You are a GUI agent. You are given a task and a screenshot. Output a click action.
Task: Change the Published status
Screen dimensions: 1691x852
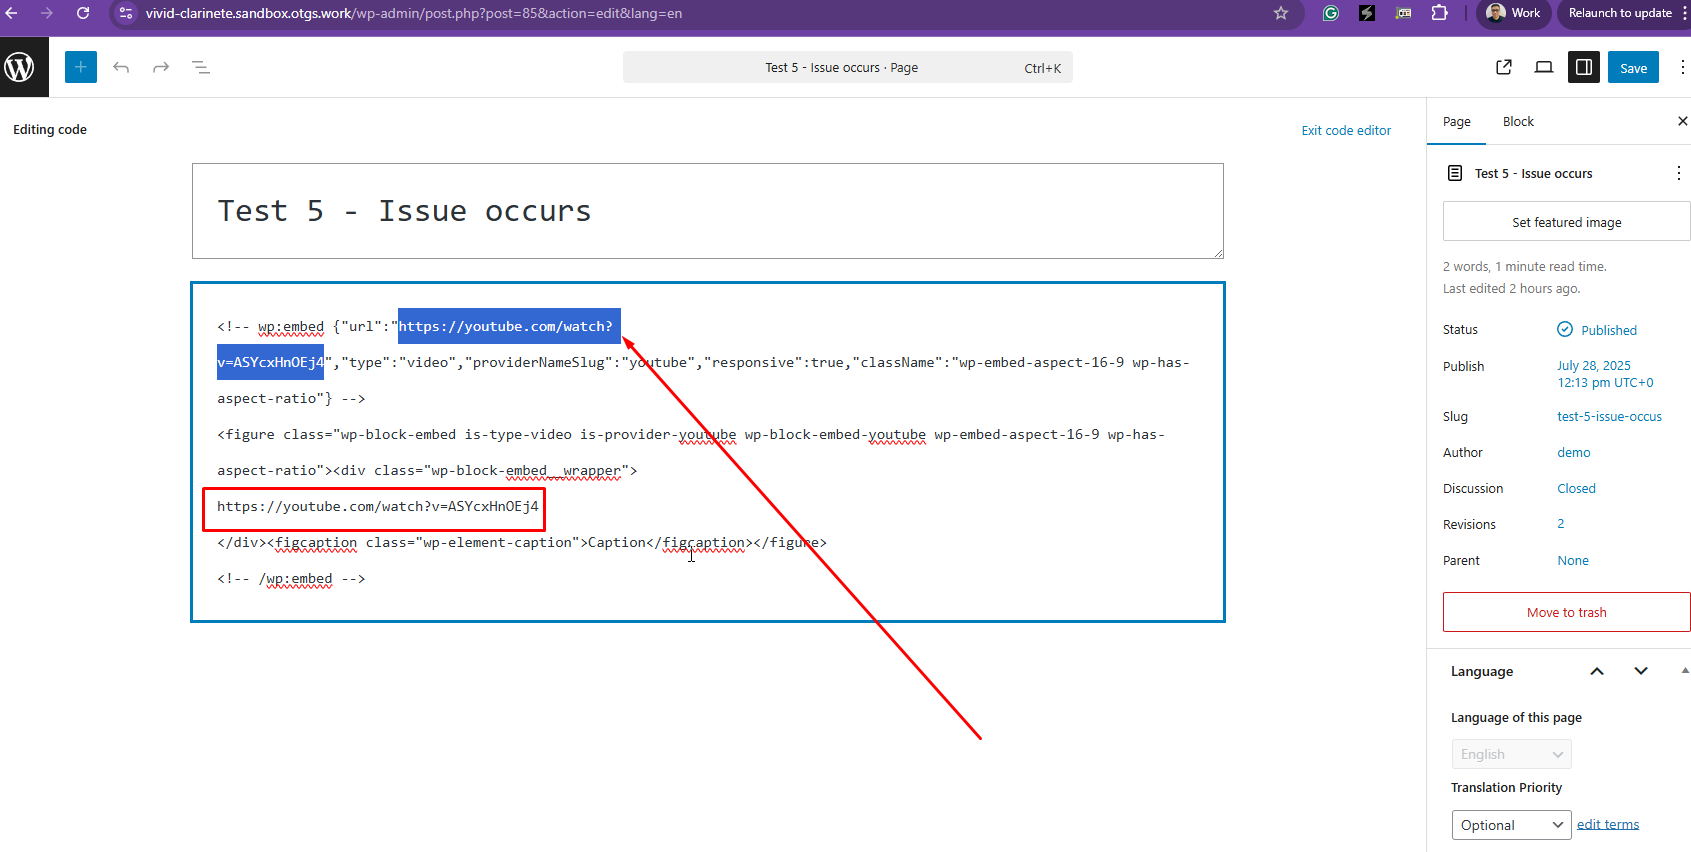[x=1597, y=330]
